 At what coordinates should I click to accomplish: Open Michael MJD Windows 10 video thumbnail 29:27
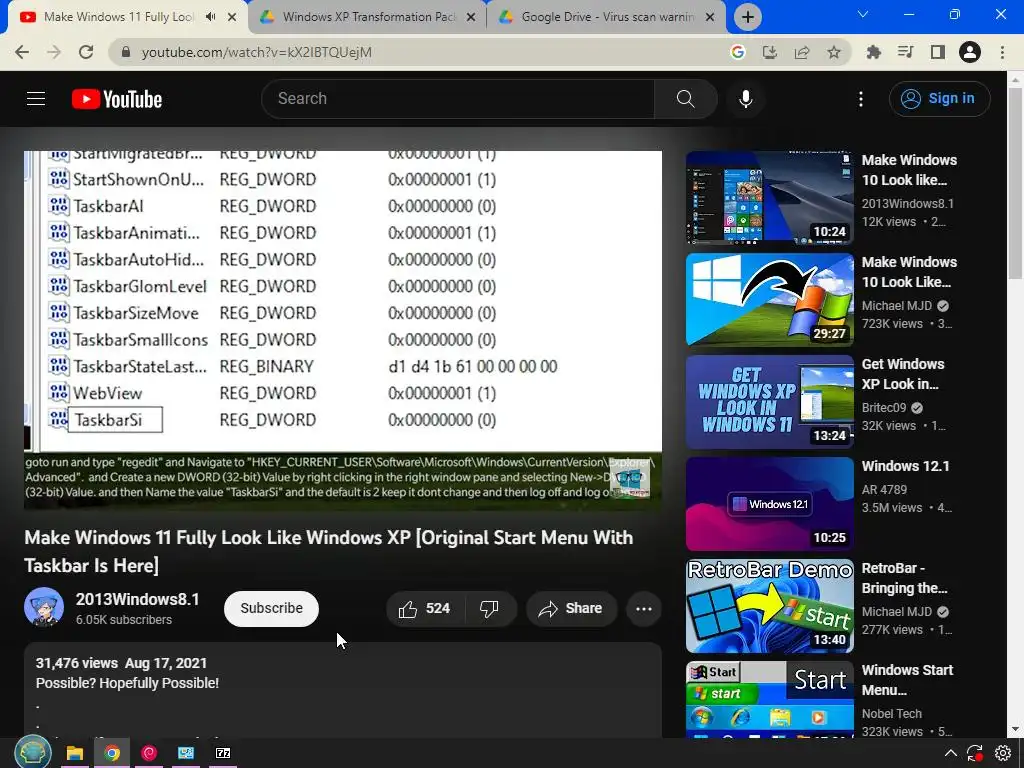click(770, 300)
